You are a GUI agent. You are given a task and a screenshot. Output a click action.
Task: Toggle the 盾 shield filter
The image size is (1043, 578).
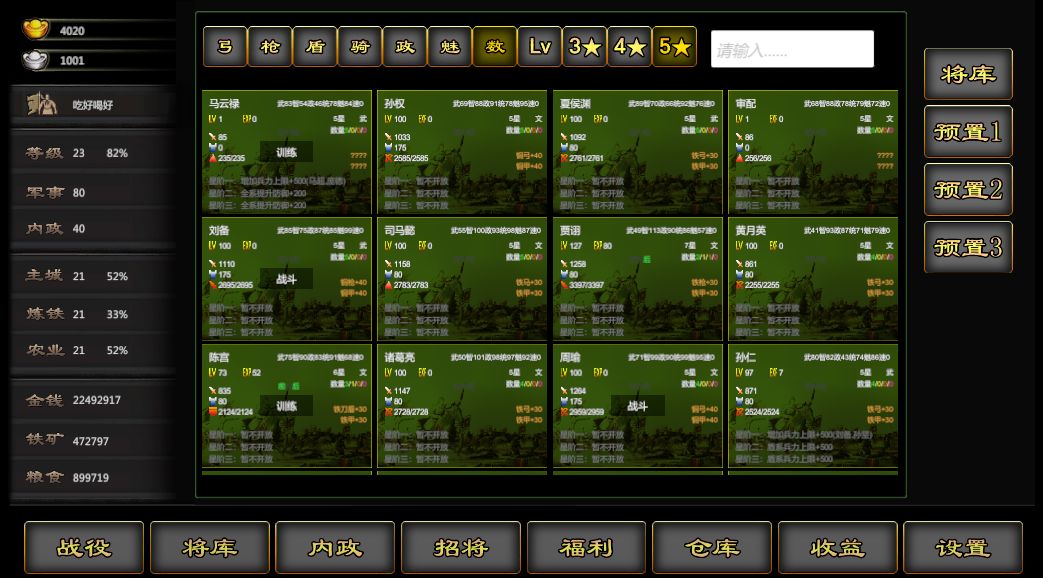click(315, 47)
